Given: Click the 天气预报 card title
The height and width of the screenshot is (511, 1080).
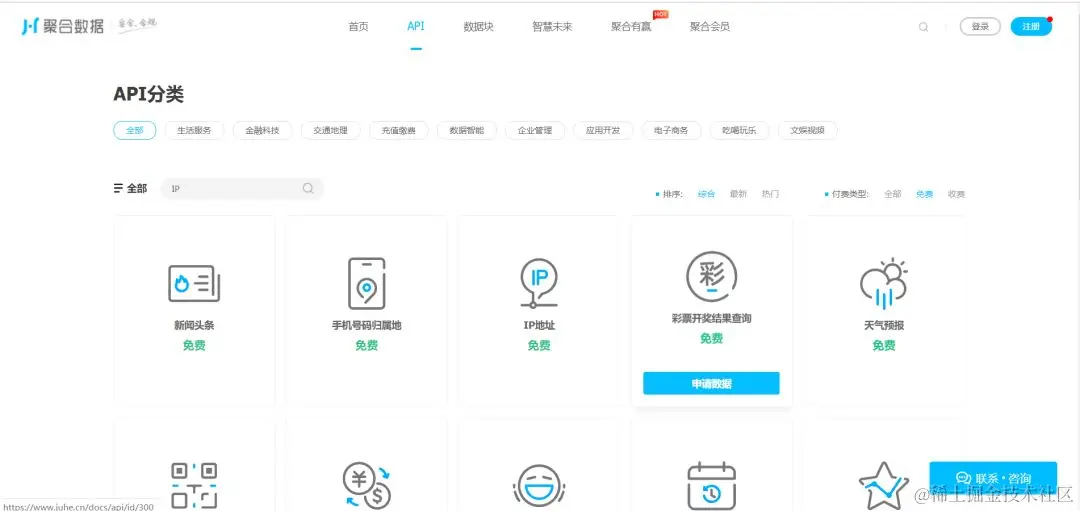Looking at the screenshot, I should (884, 325).
